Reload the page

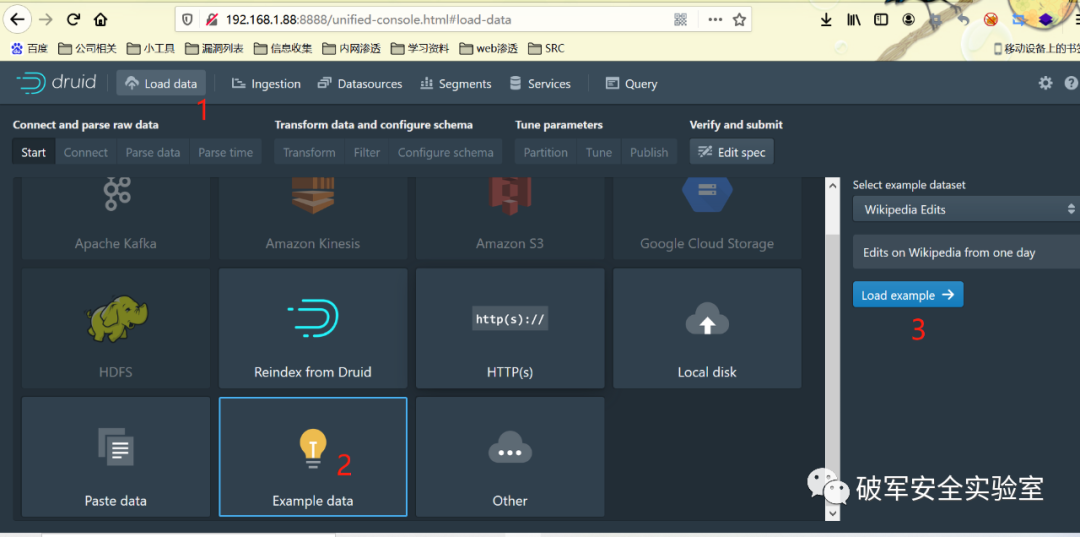point(74,20)
